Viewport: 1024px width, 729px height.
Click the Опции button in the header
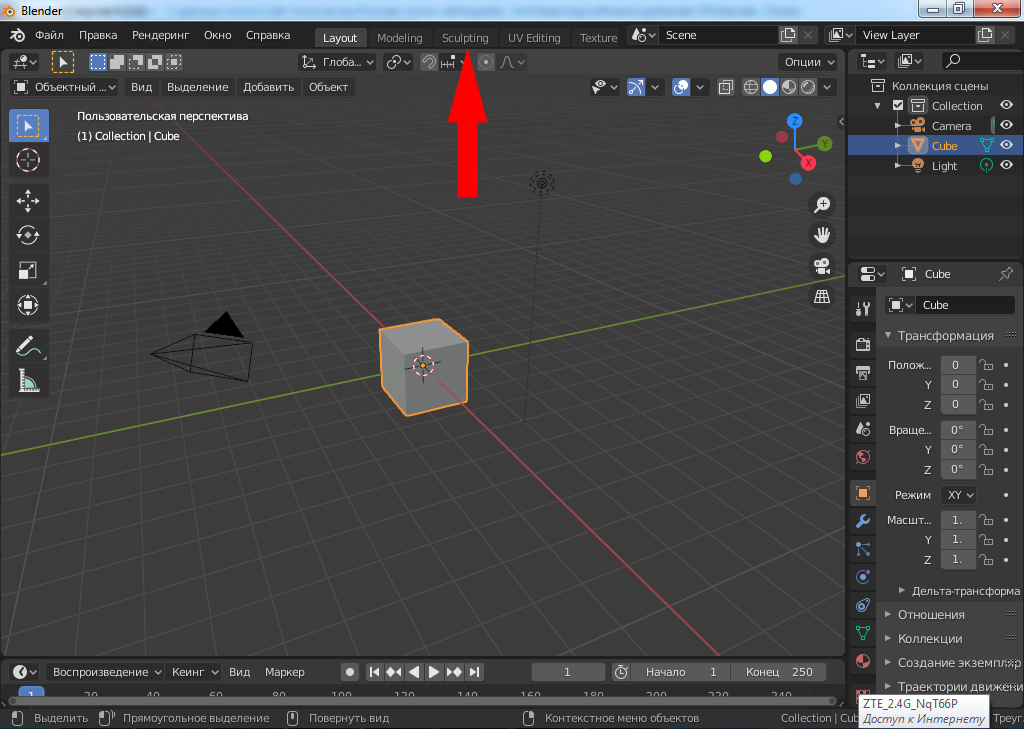click(808, 62)
